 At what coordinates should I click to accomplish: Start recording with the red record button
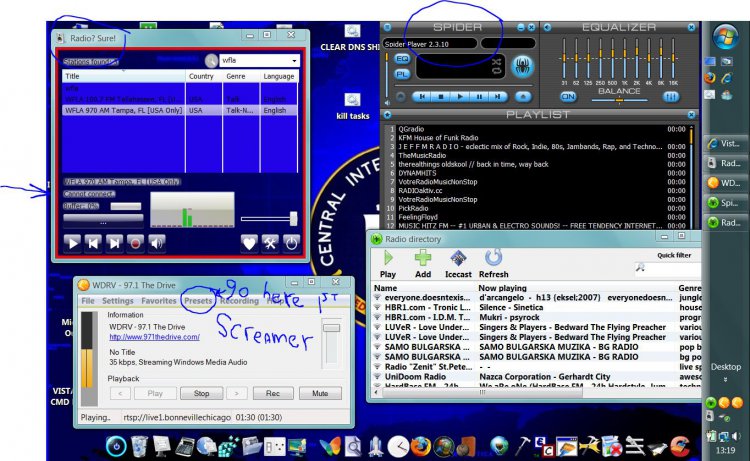135,243
